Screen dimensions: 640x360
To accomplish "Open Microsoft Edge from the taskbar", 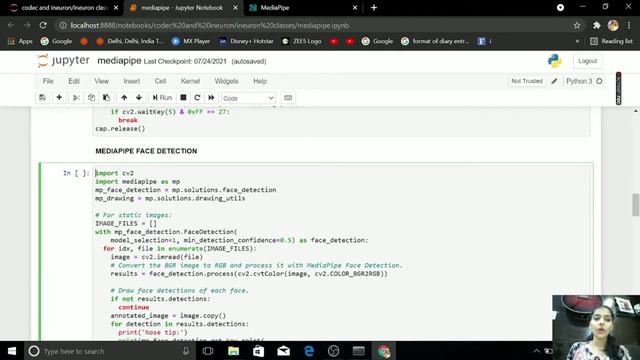I will 309,351.
